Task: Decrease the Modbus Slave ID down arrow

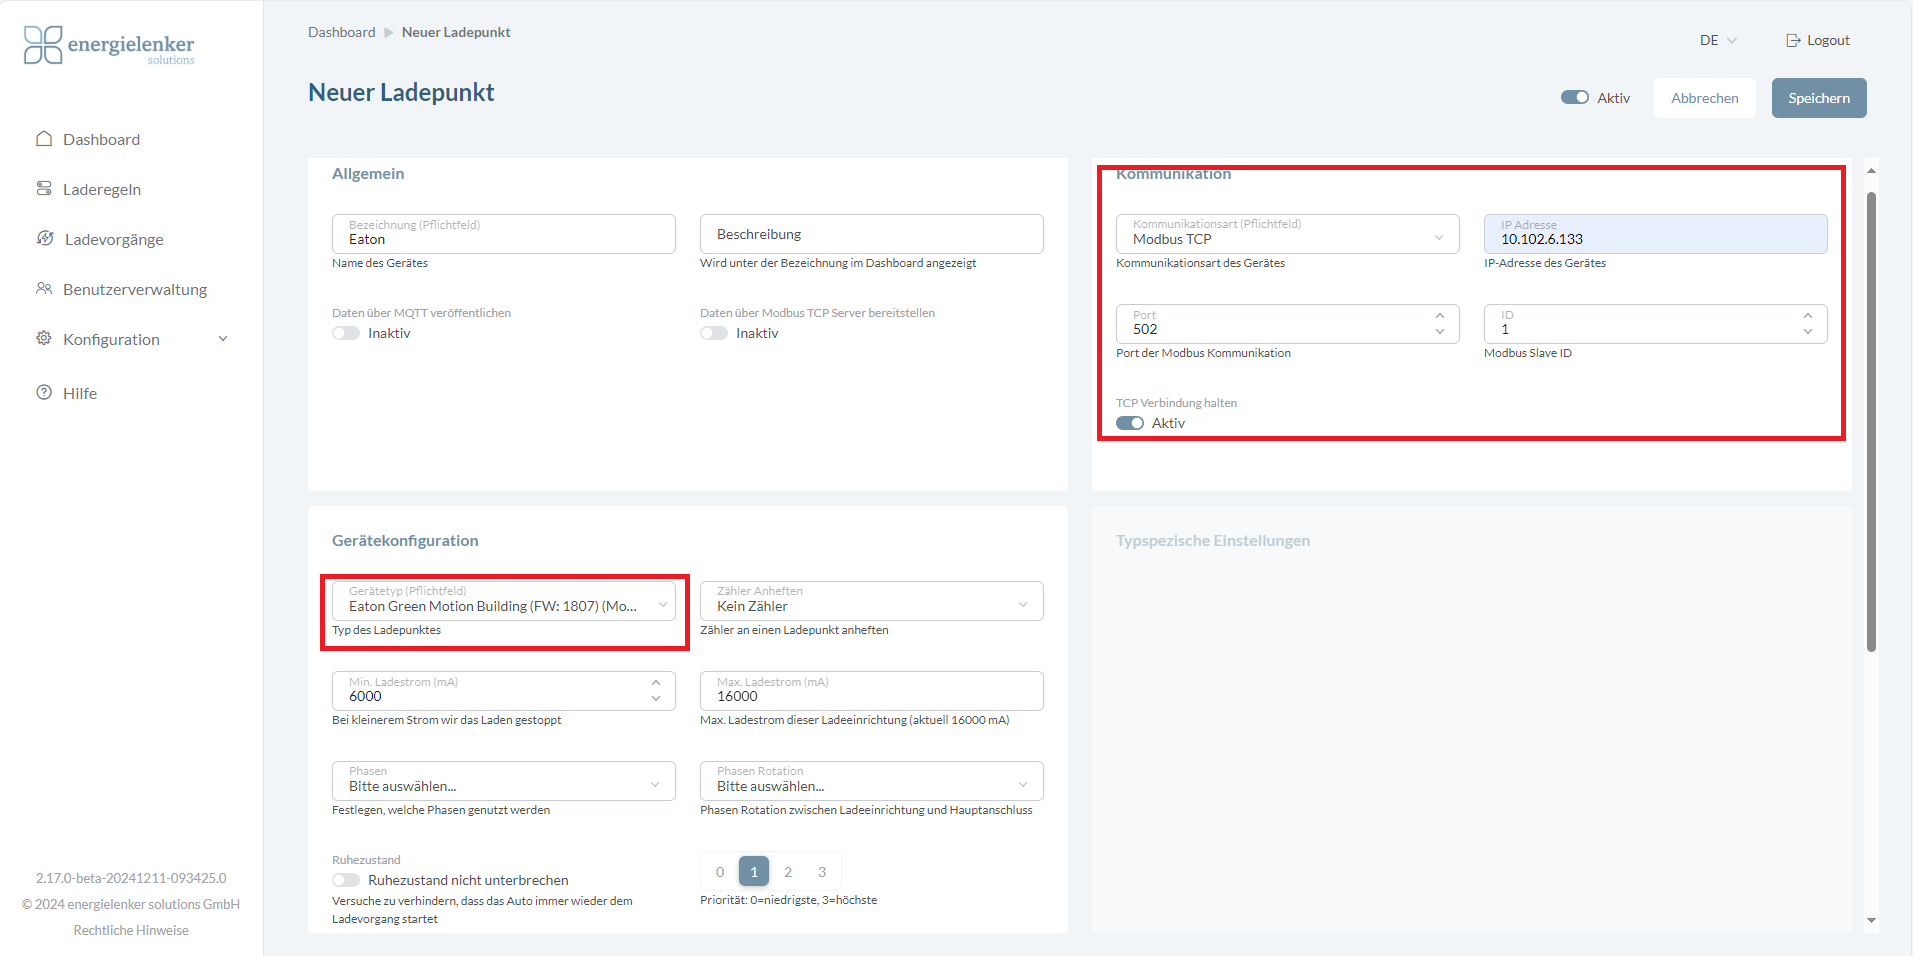Action: [1808, 332]
